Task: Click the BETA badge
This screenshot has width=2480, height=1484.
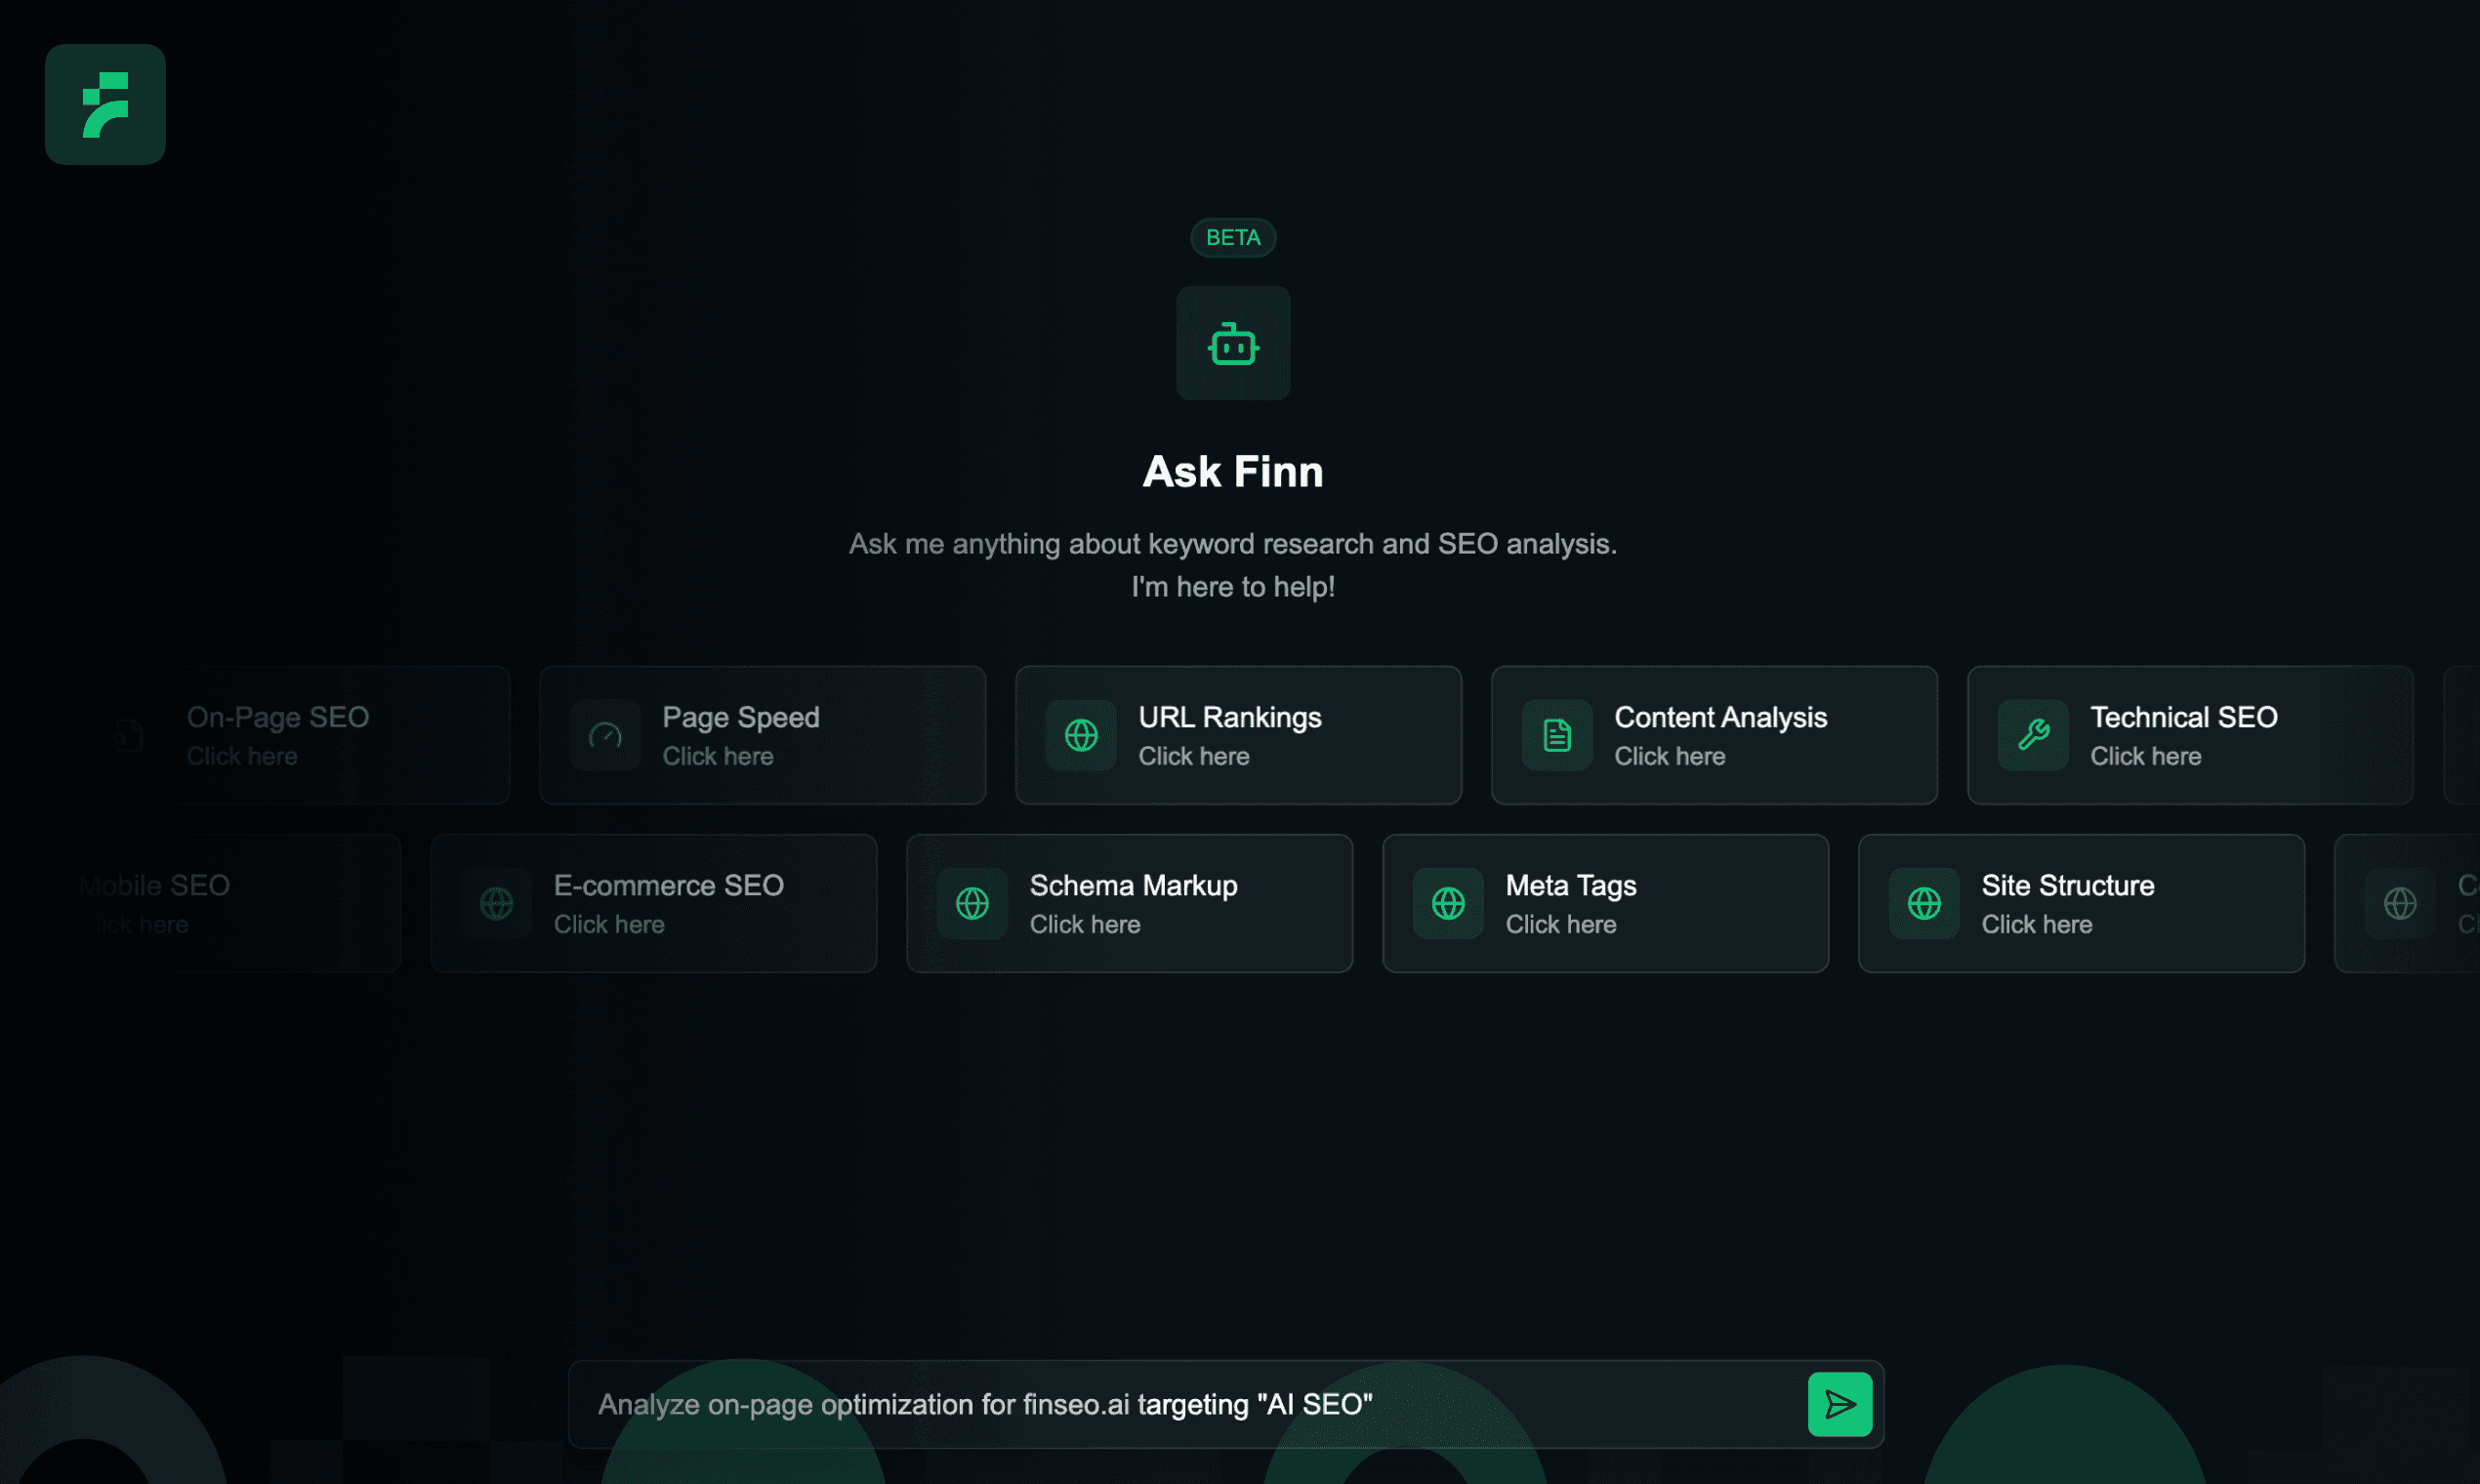Action: coord(1233,238)
